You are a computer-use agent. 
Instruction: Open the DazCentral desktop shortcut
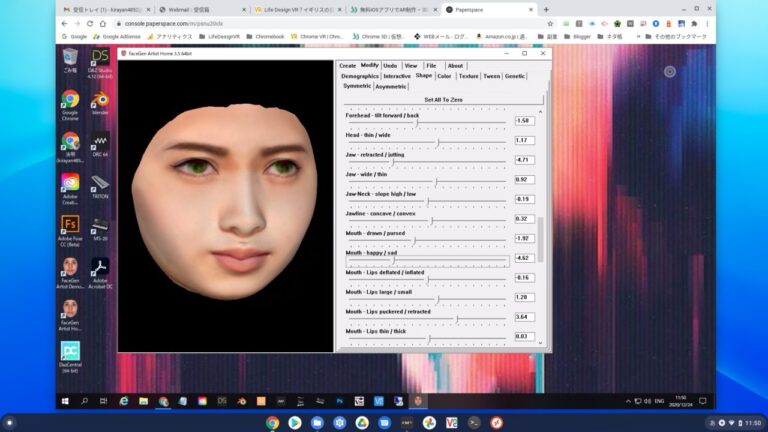click(70, 357)
